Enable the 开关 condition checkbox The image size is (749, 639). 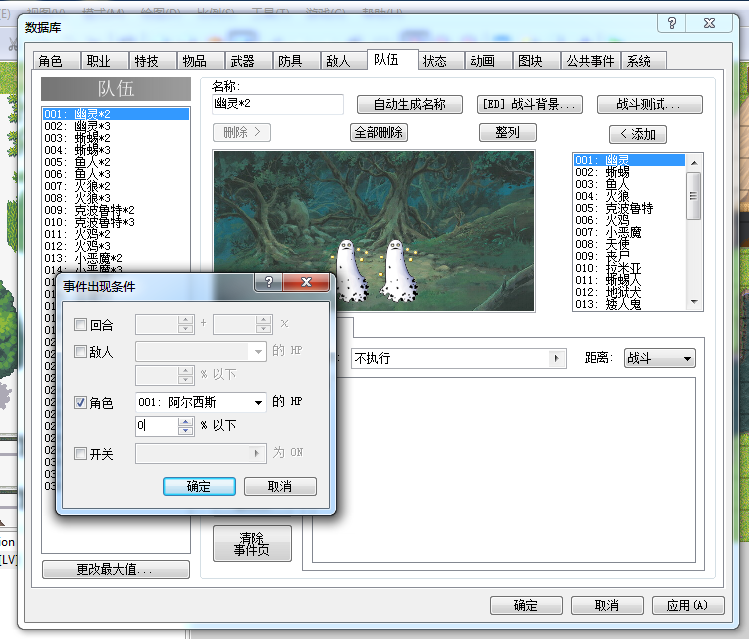pos(80,453)
